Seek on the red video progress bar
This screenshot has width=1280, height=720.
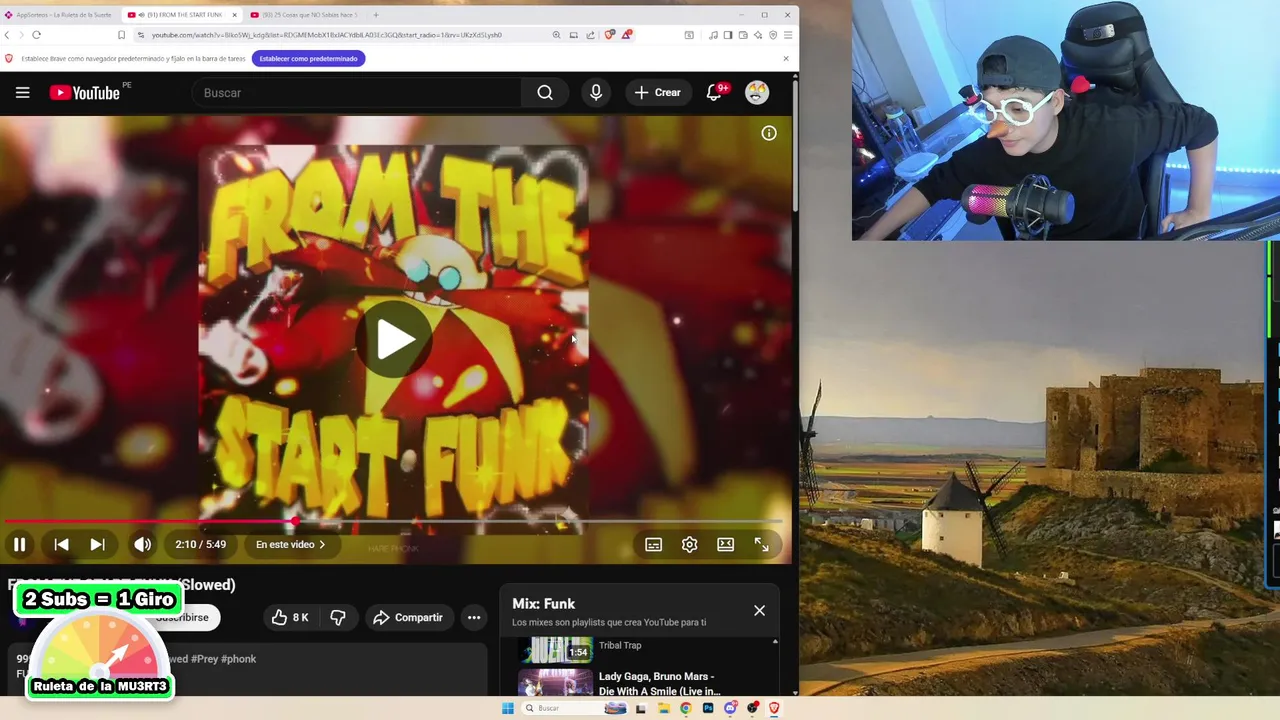click(x=392, y=521)
